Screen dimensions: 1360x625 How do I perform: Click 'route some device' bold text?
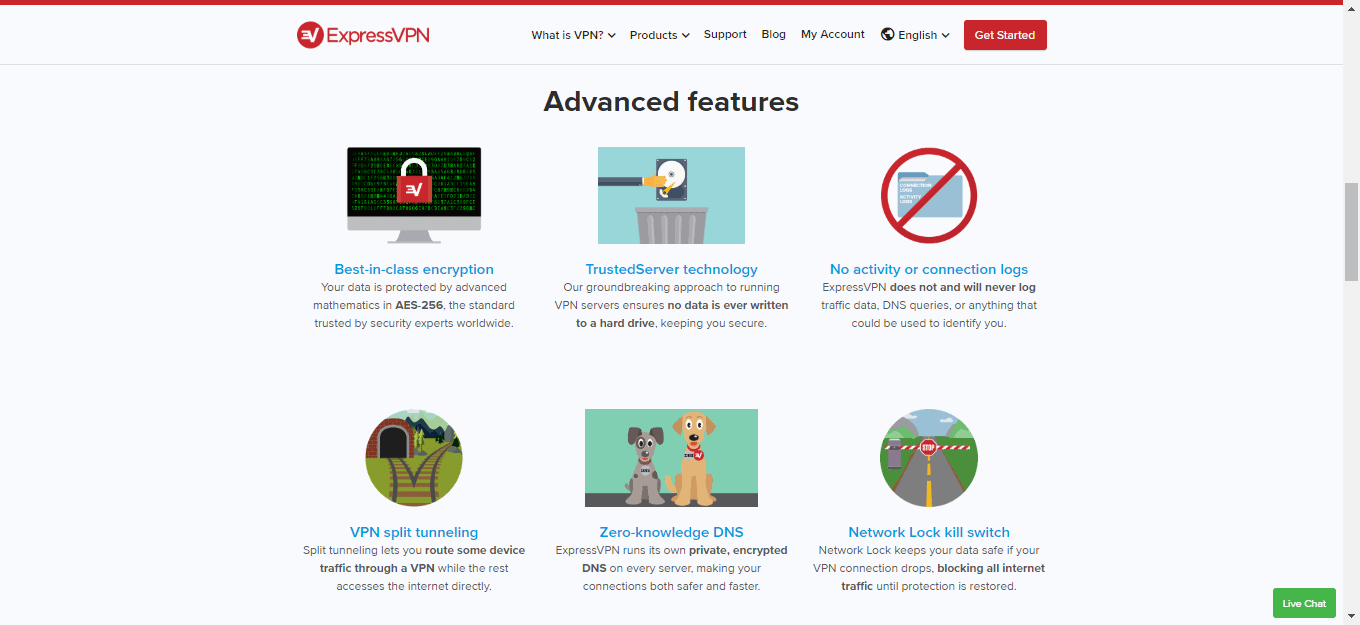473,550
